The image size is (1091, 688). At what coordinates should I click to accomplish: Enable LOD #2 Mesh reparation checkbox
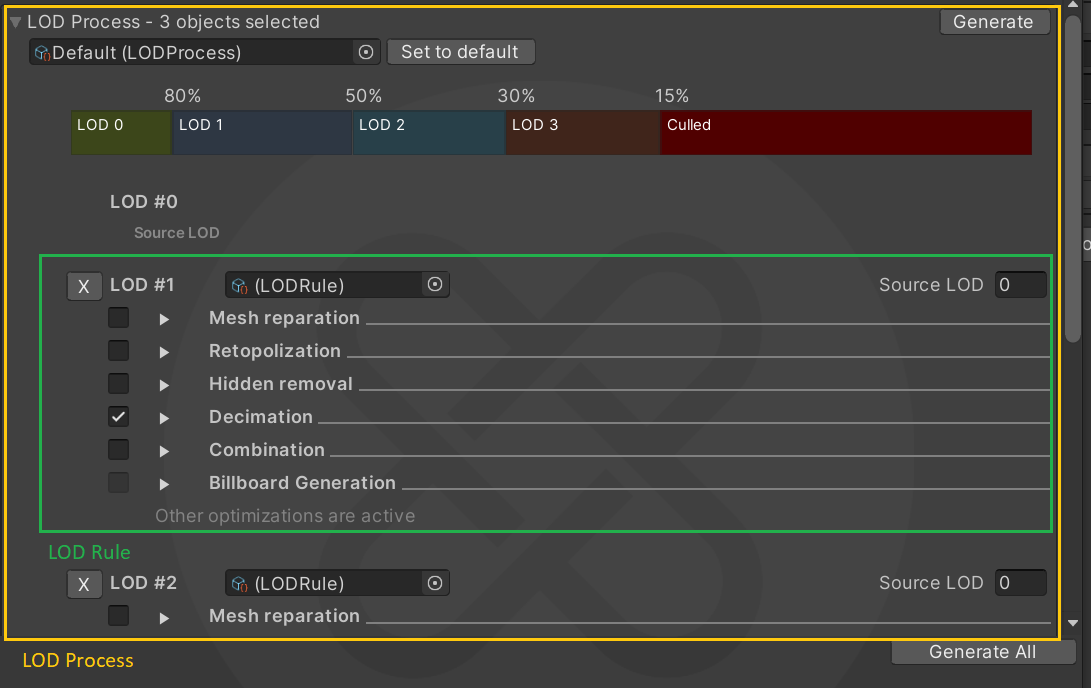[x=118, y=616]
